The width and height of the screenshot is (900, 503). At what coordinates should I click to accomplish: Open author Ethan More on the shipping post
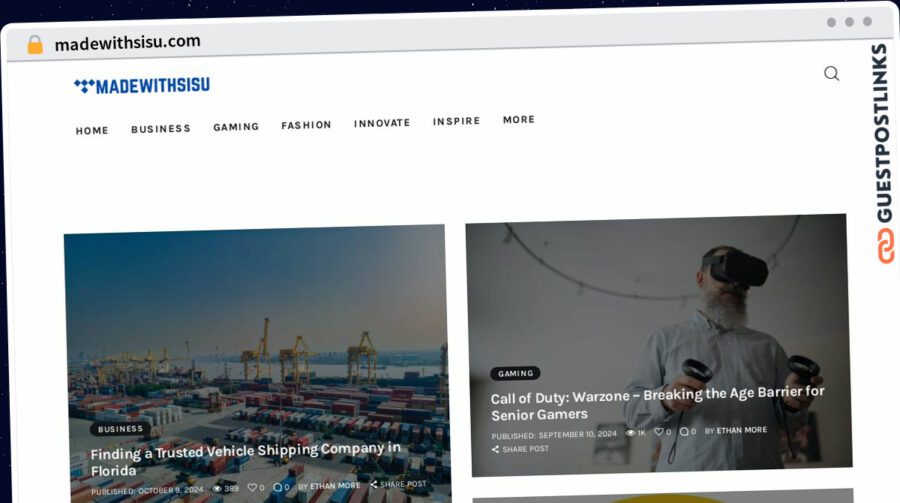point(335,486)
